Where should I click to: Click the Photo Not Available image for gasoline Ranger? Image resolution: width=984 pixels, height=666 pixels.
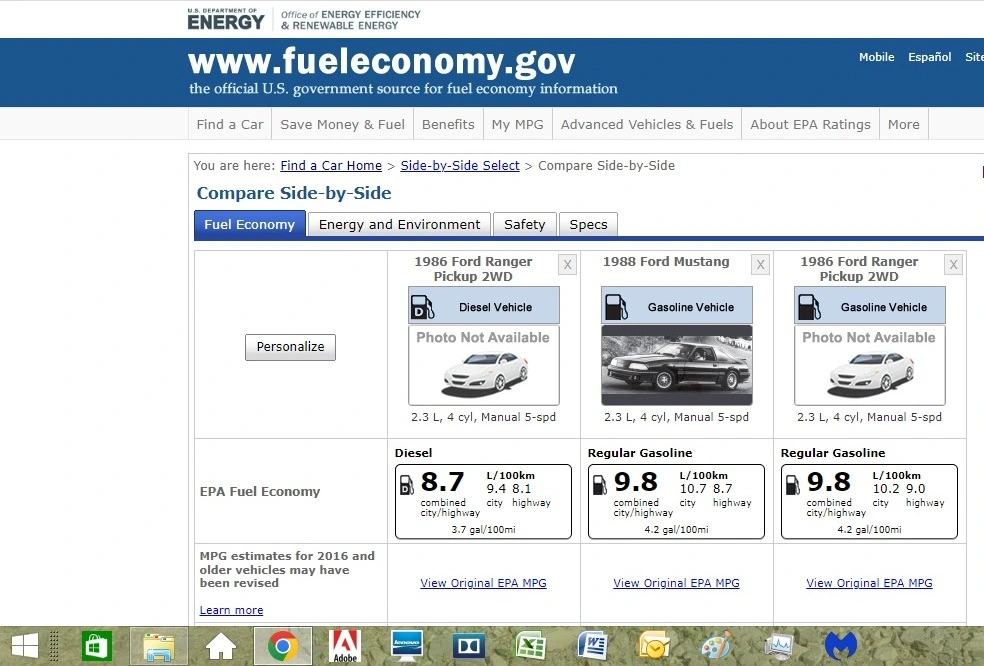pos(869,365)
